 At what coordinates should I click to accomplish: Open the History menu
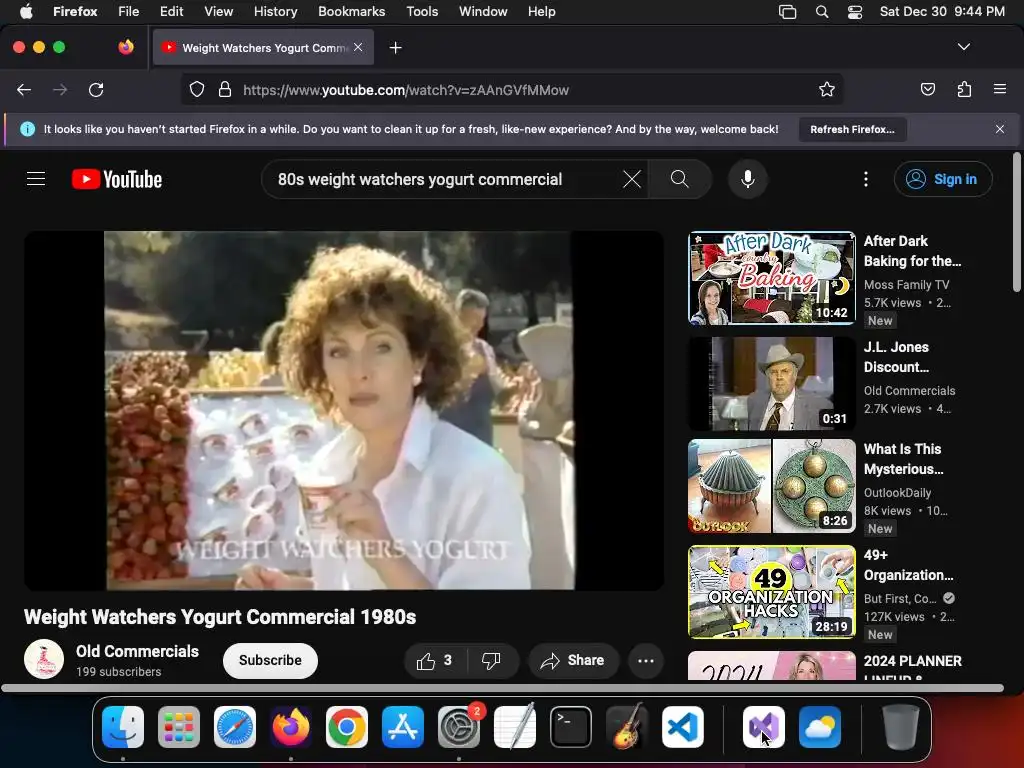[275, 12]
